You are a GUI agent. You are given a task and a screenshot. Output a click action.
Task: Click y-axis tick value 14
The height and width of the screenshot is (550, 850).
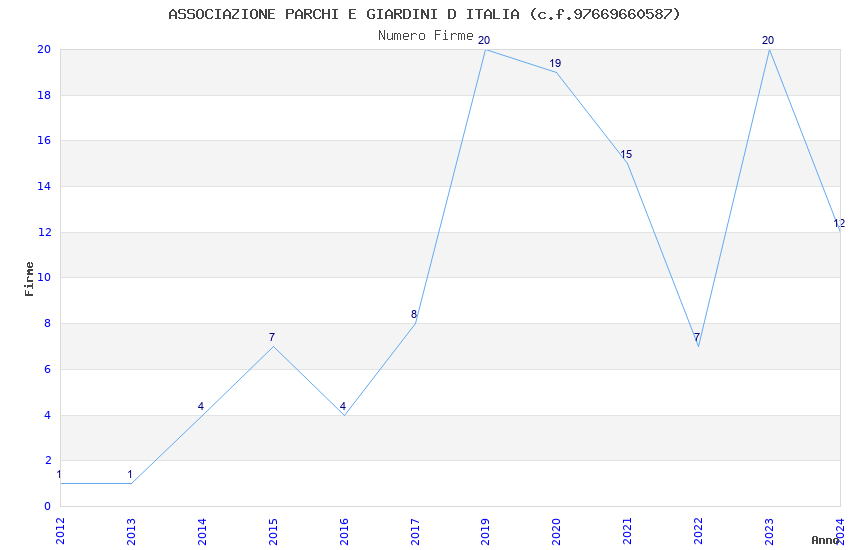tap(44, 186)
